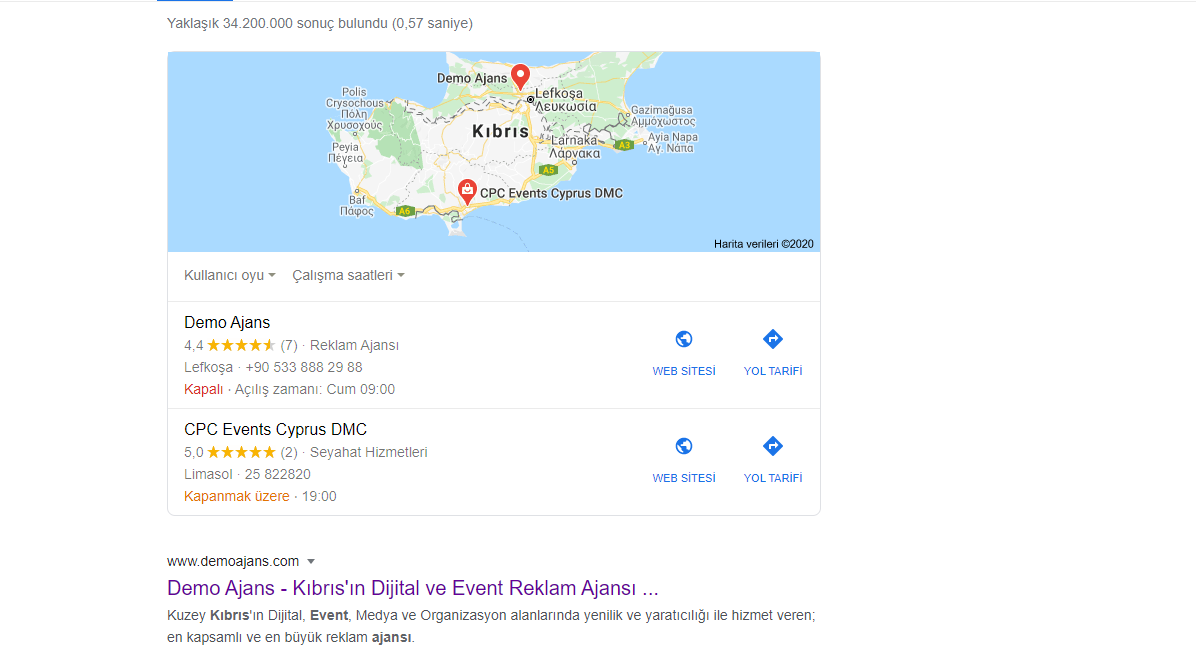This screenshot has width=1196, height=650.
Task: Click the Limasol 25 822820 text
Action: point(247,475)
